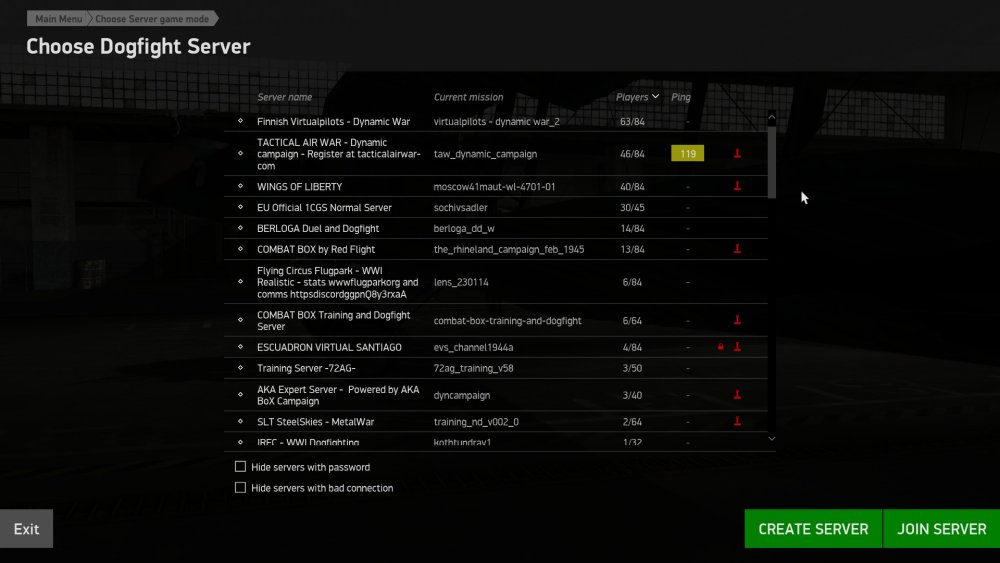Click diamond marker beside COMBAT BOX by Red Flight
The image size is (1000, 563).
click(240, 249)
